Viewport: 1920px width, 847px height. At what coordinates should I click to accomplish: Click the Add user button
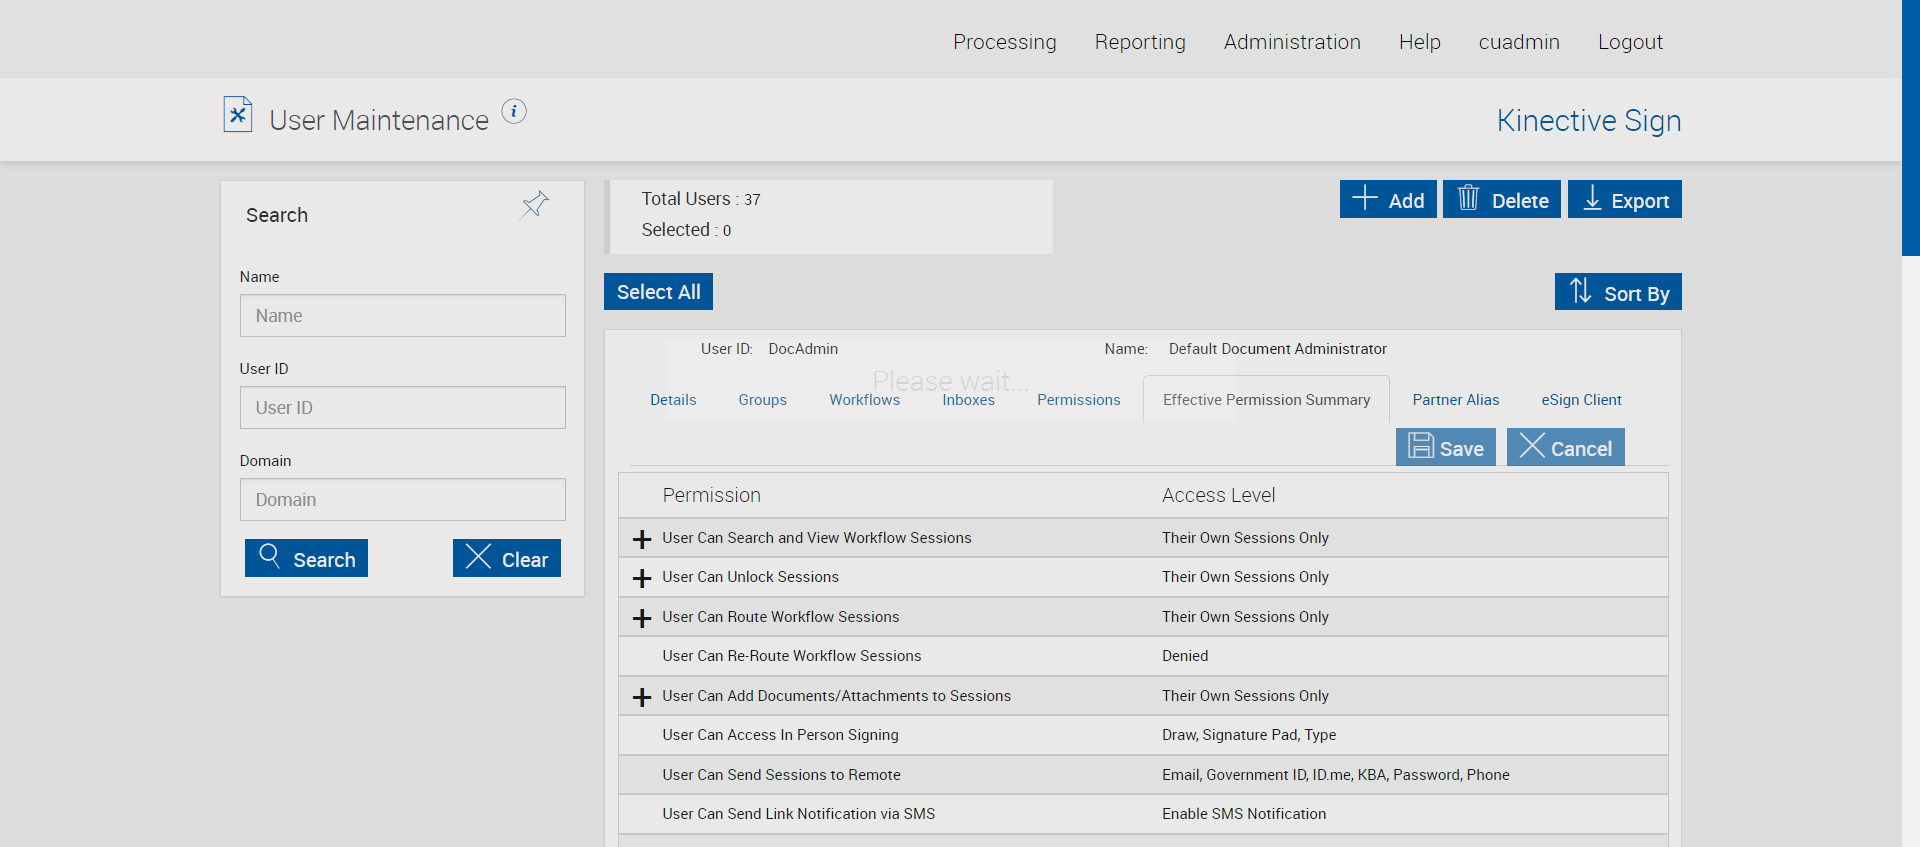tap(1388, 200)
